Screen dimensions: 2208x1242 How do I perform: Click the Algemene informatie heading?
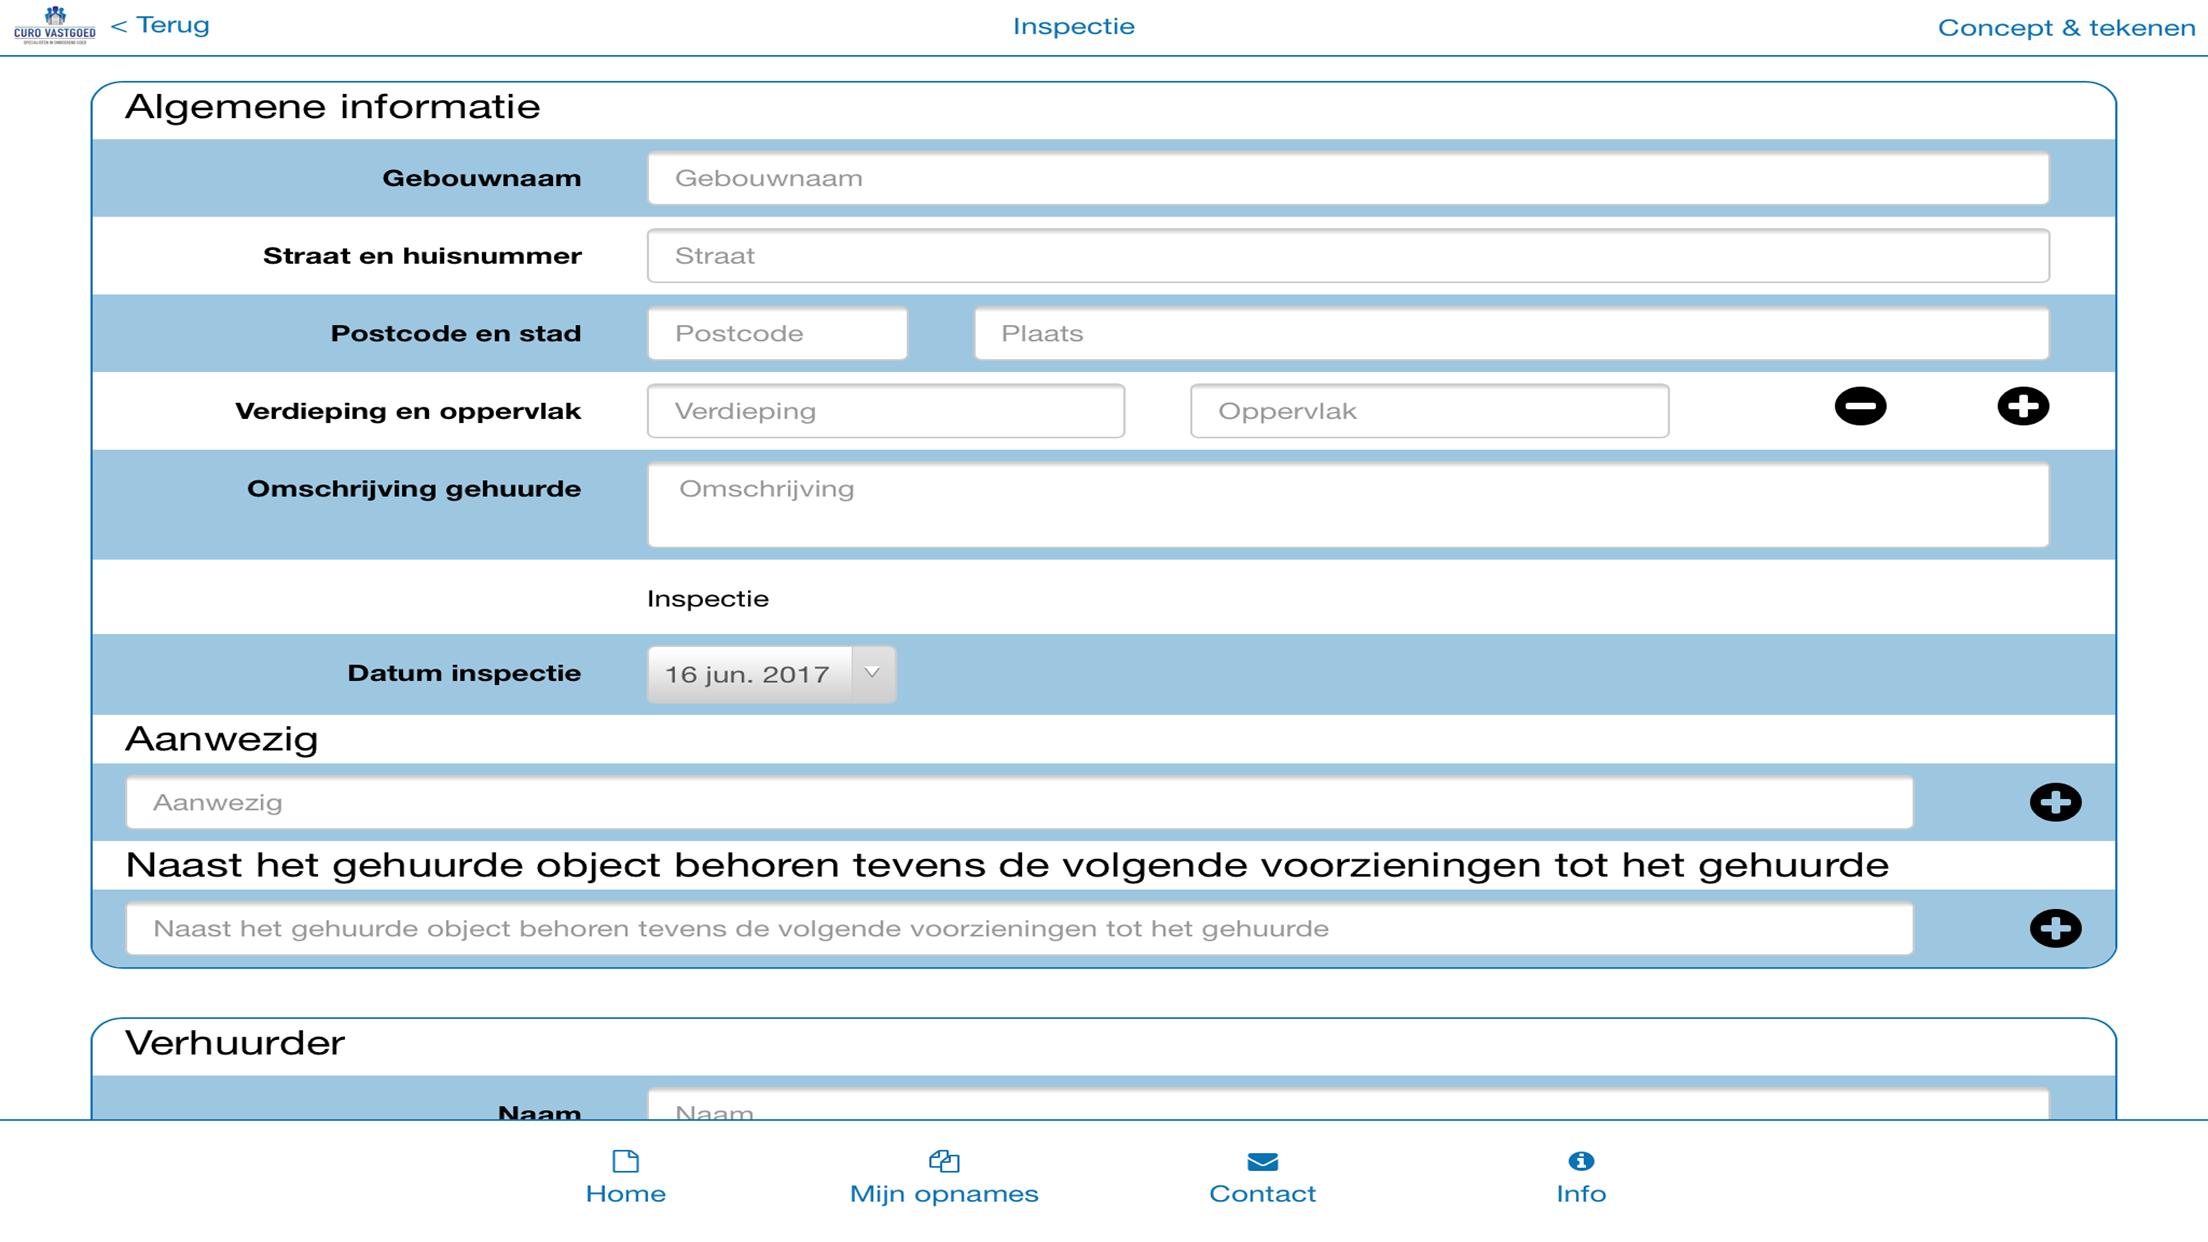[332, 107]
